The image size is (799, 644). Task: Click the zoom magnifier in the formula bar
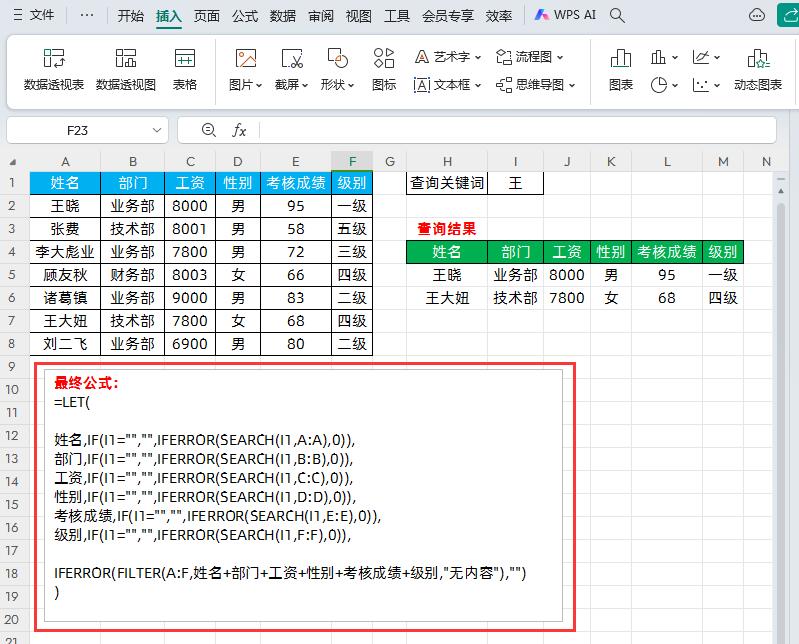coord(208,130)
